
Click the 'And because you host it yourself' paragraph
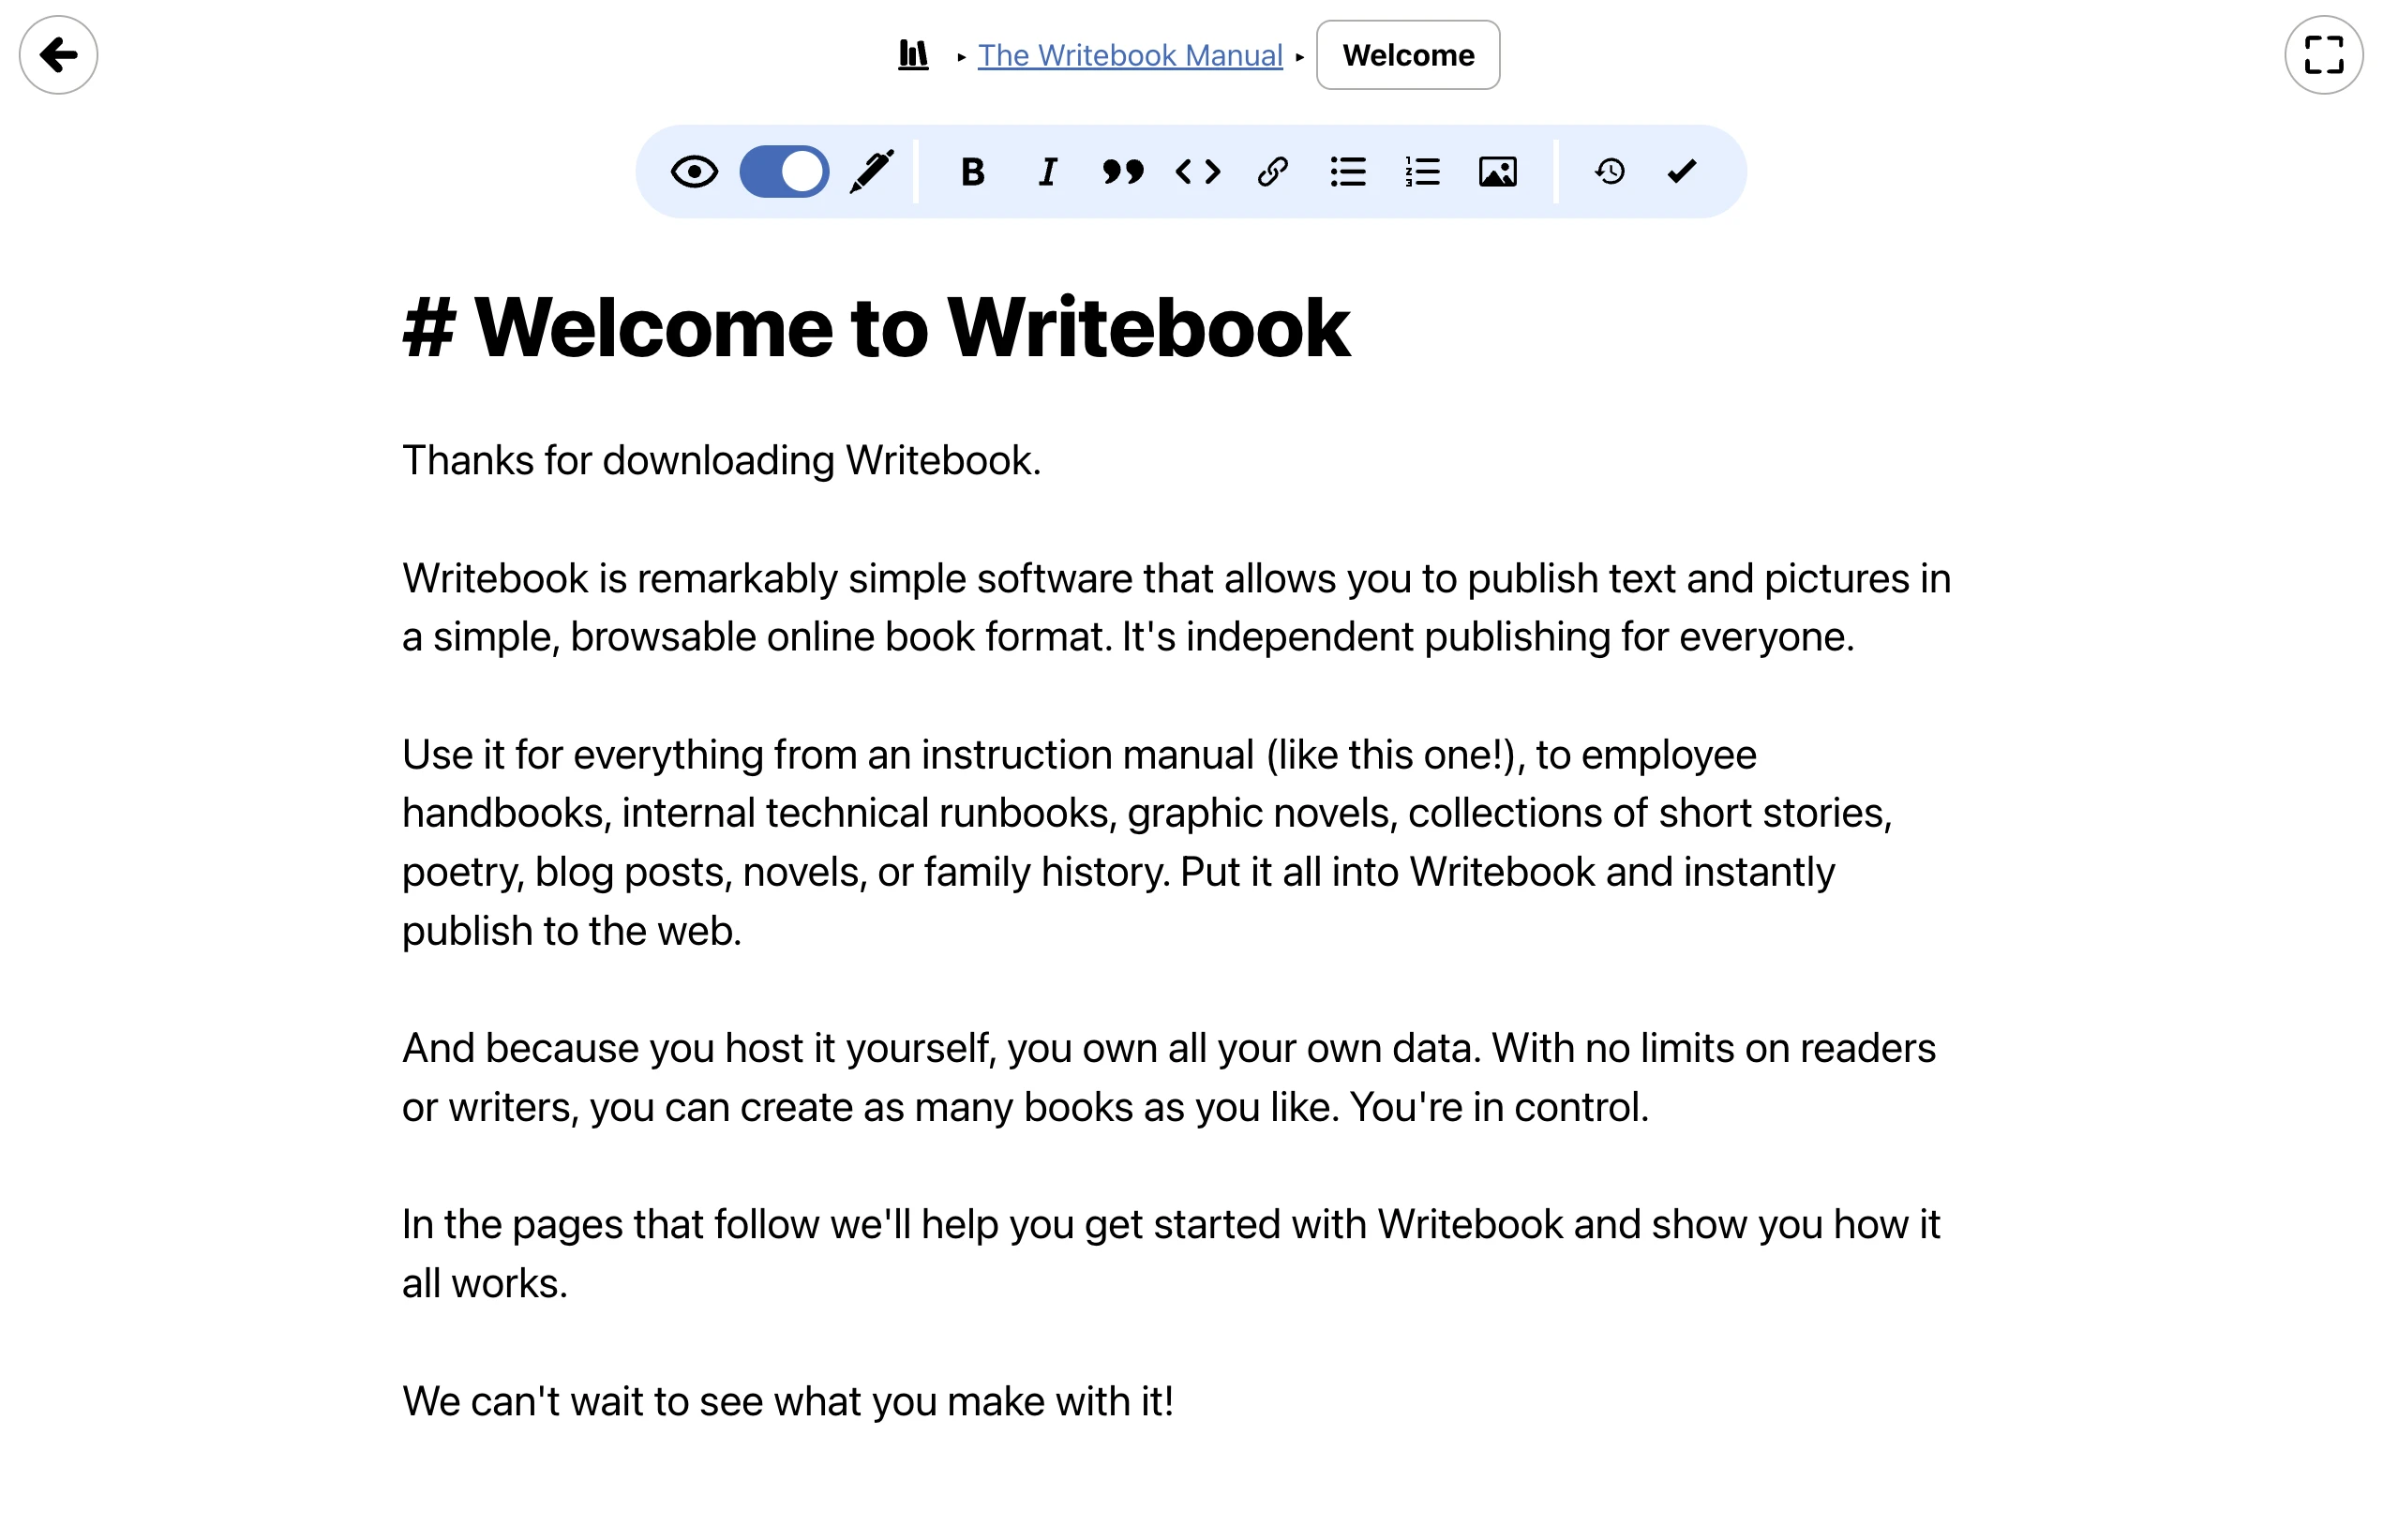pyautogui.click(x=1169, y=1078)
